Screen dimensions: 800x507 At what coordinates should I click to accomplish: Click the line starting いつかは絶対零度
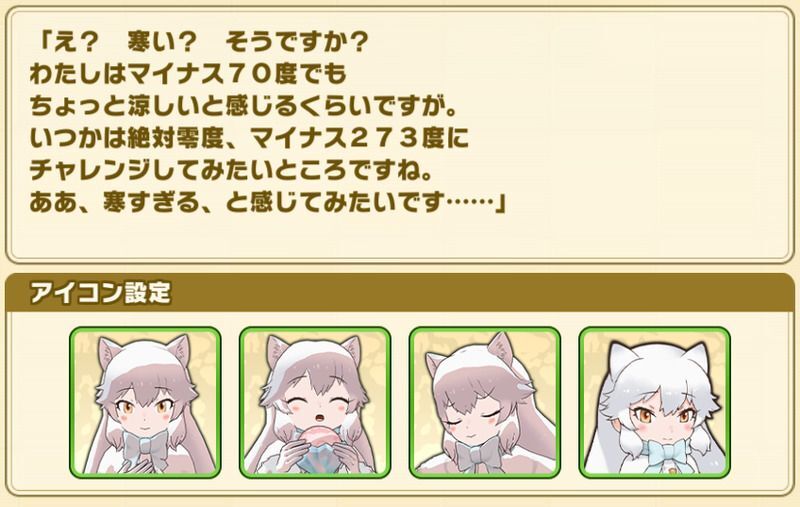click(249, 139)
